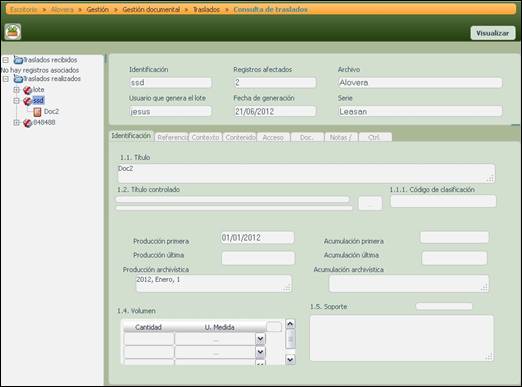
Task: Click the Identificación field containing ssd
Action: click(x=170, y=83)
